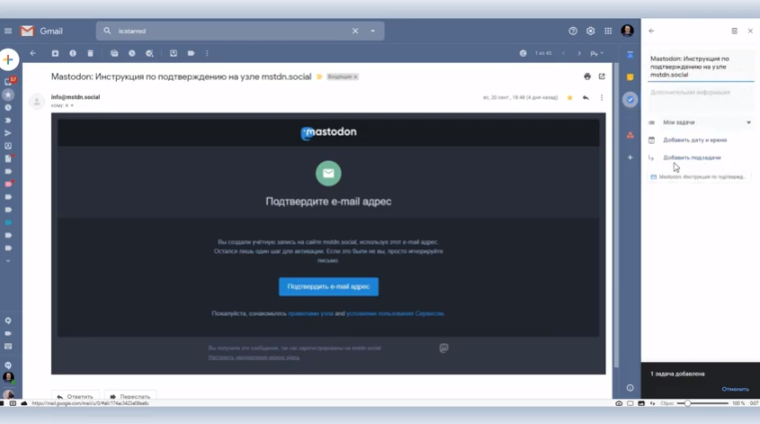Print the Mastodon email
The width and height of the screenshot is (760, 424).
pos(587,76)
